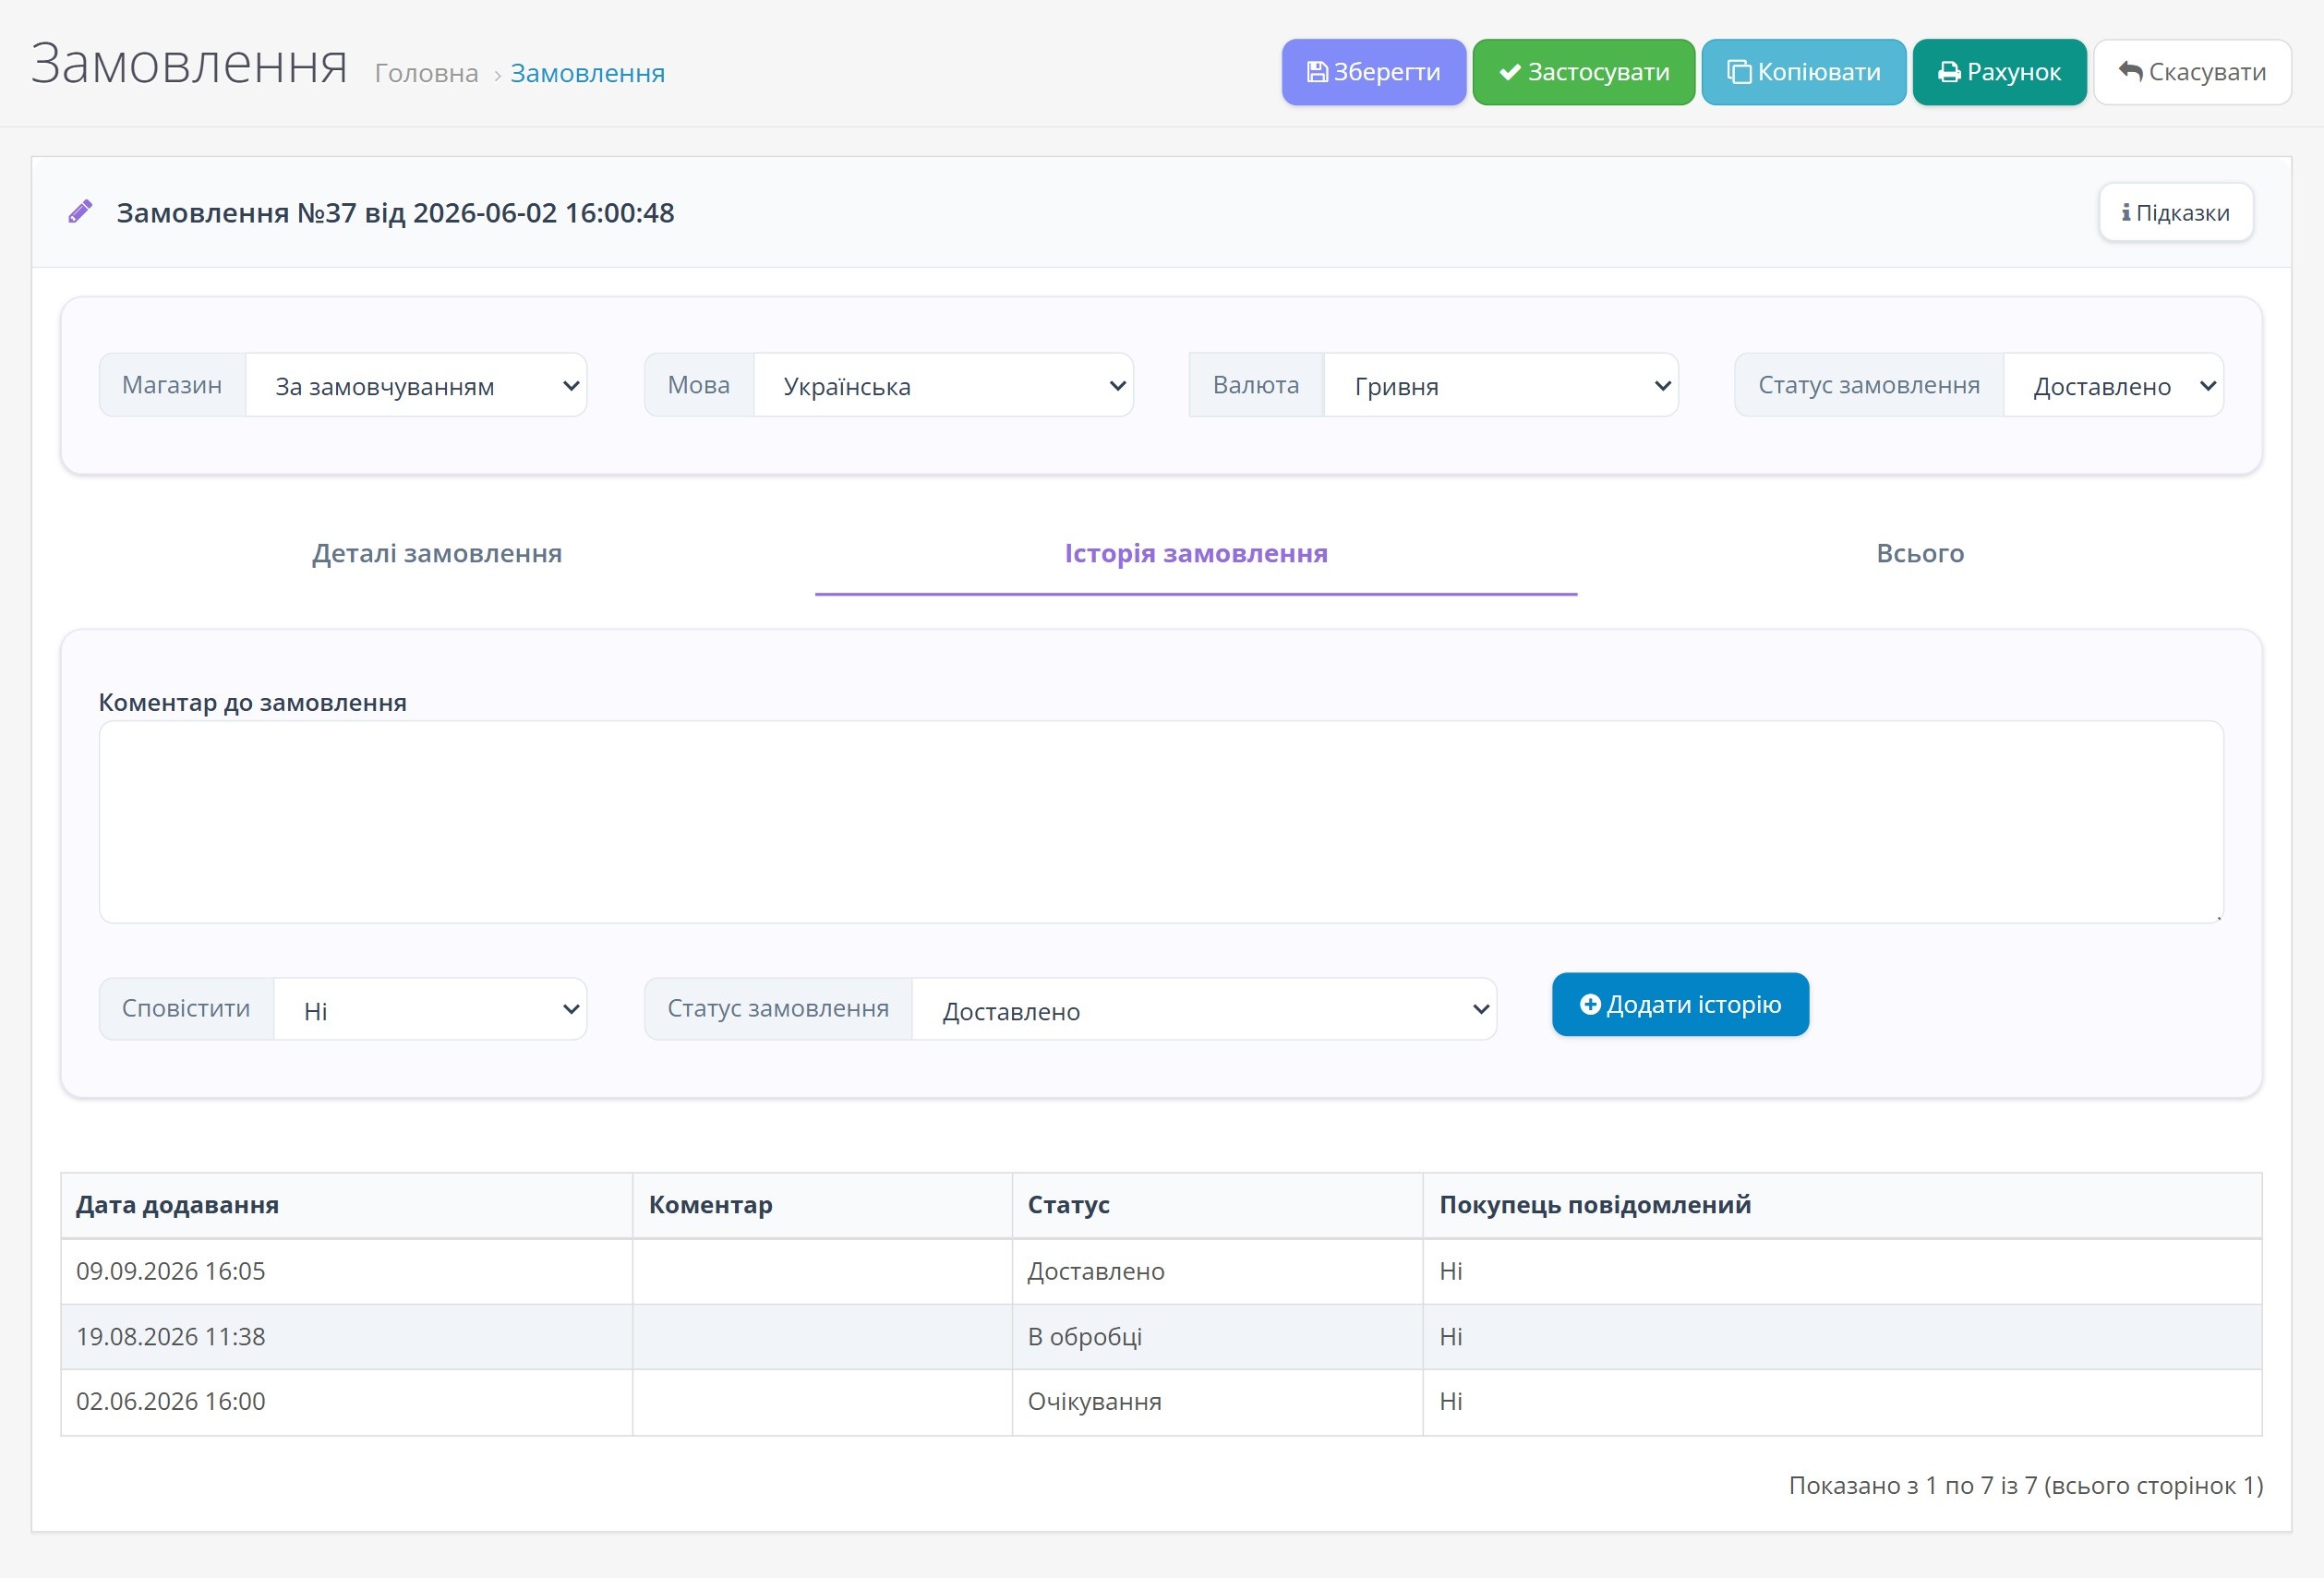This screenshot has height=1578, width=2324.
Task: Switch to Всього tab
Action: click(x=1920, y=553)
